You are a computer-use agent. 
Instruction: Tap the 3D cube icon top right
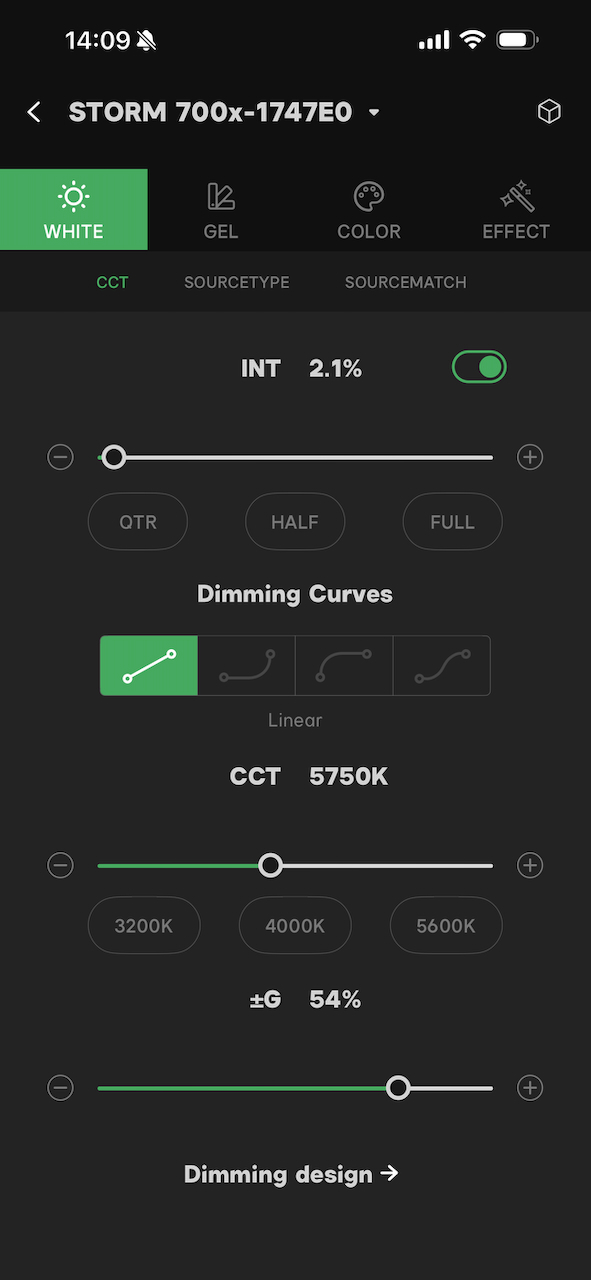point(549,111)
